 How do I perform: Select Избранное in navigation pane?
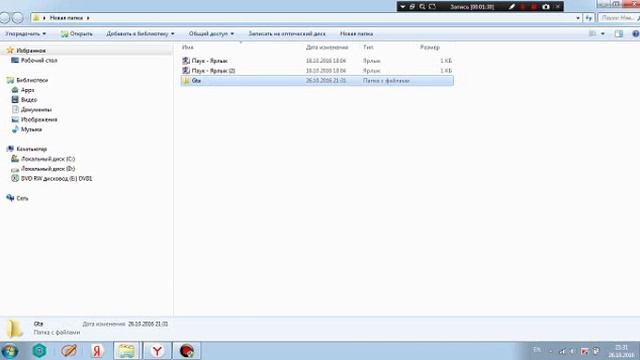(31, 51)
